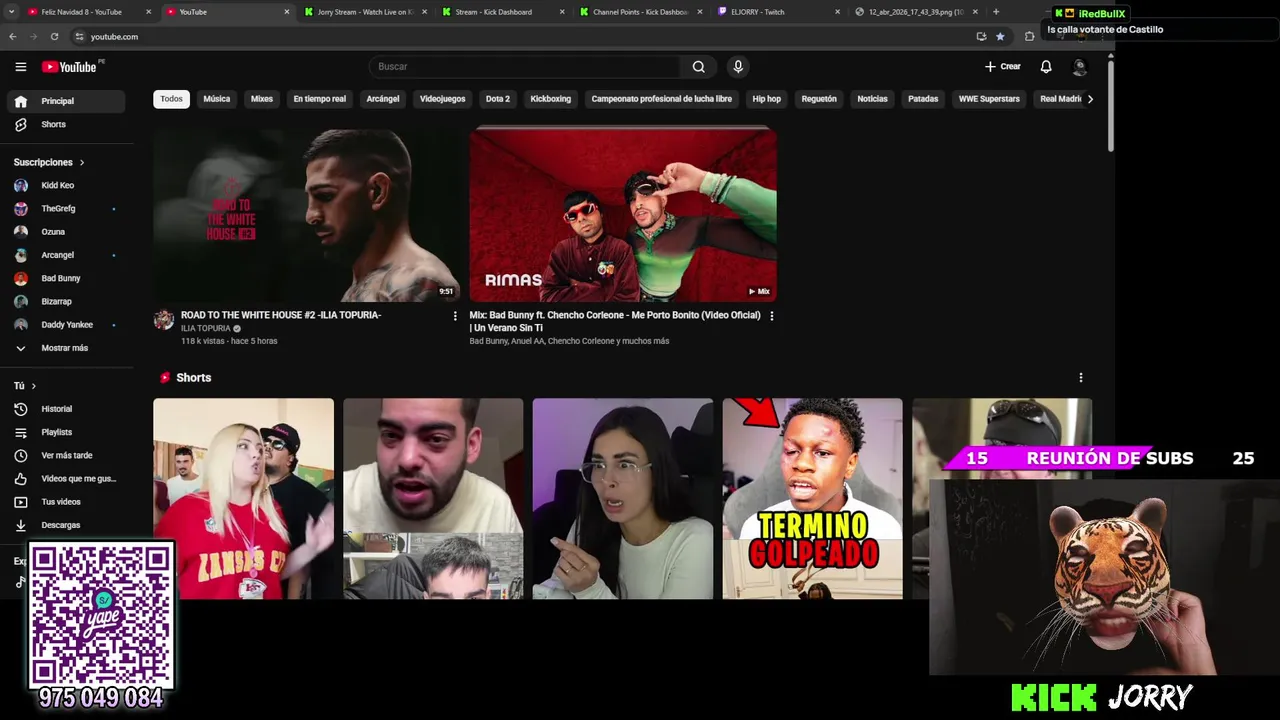
Task: Open the ILIA TOPURIA channel link
Action: [x=206, y=328]
